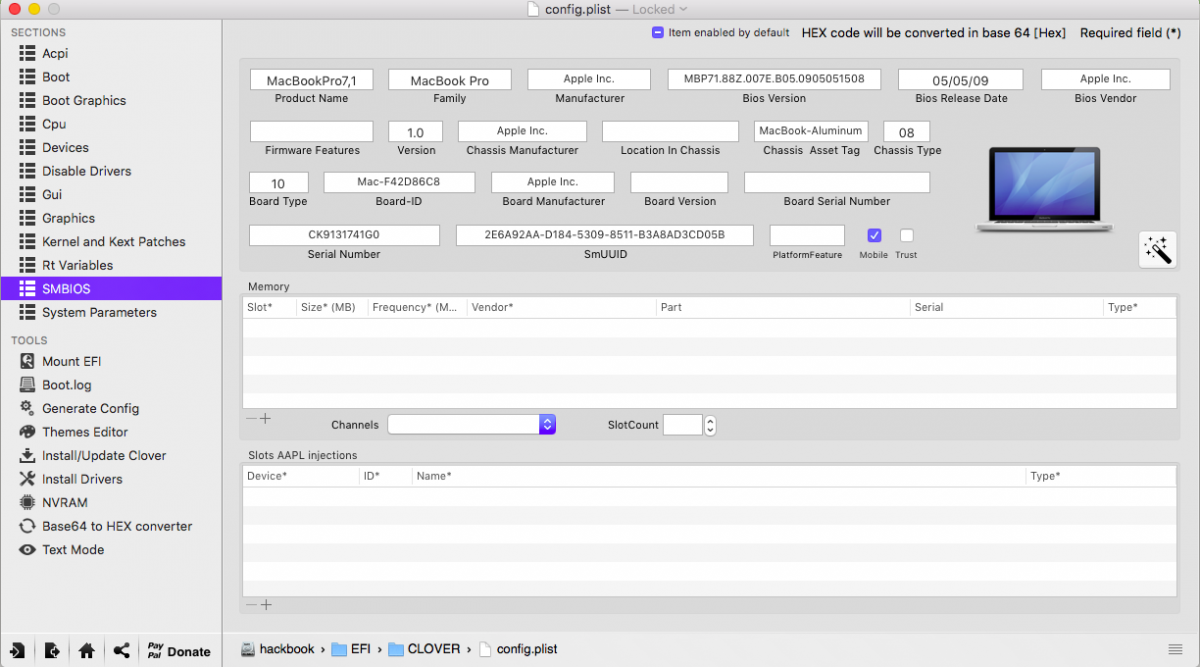Open the Themes Editor tool

pos(84,432)
